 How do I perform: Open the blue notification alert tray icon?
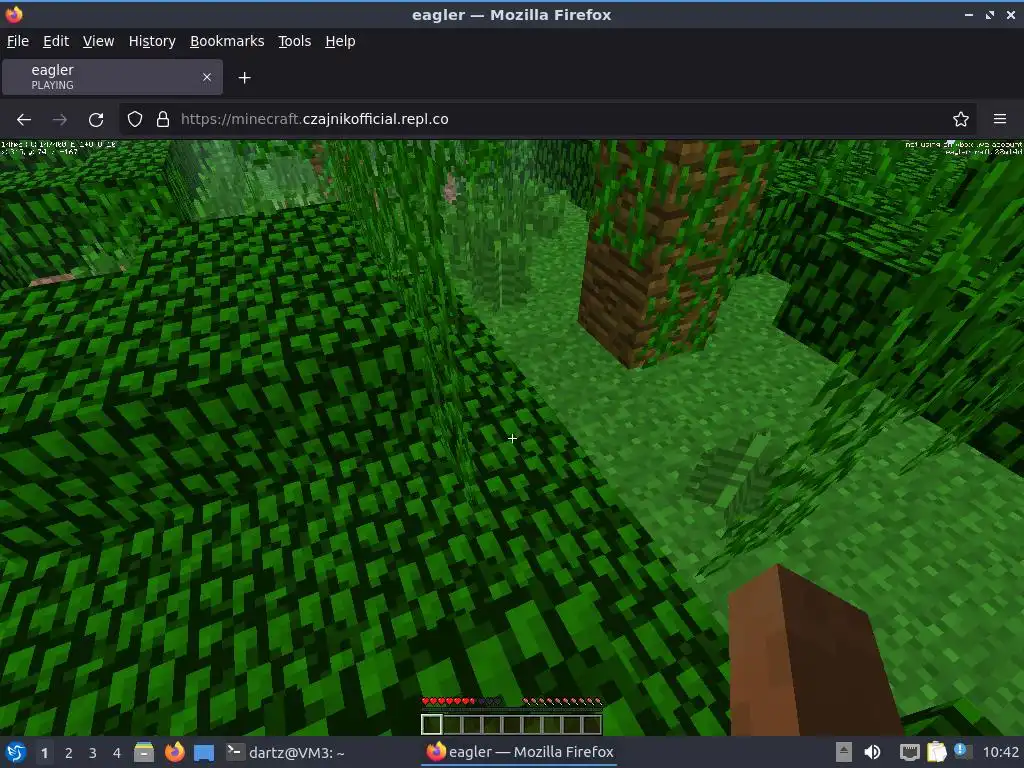[x=962, y=751]
